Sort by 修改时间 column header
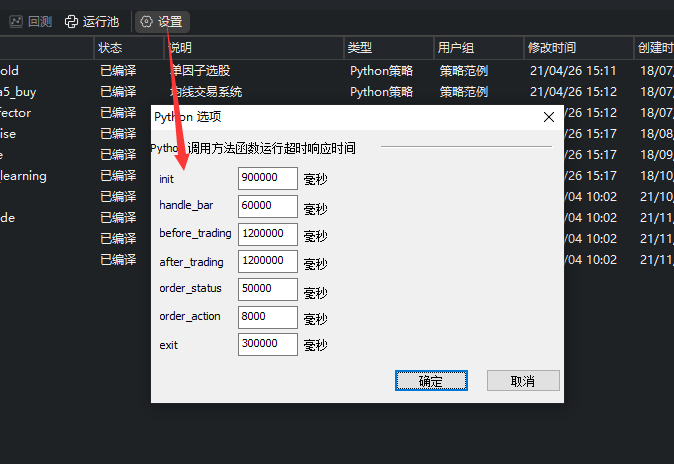Viewport: 674px width, 464px height. (578, 48)
